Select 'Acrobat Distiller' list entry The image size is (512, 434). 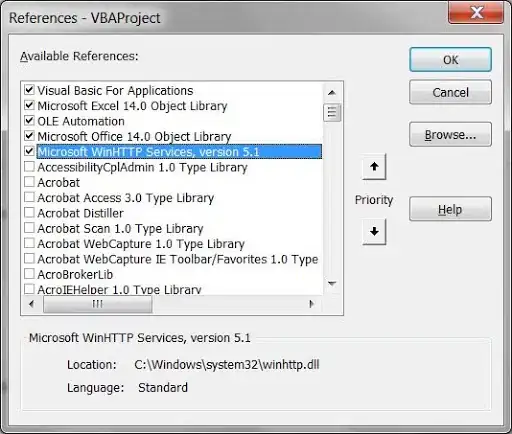point(80,213)
